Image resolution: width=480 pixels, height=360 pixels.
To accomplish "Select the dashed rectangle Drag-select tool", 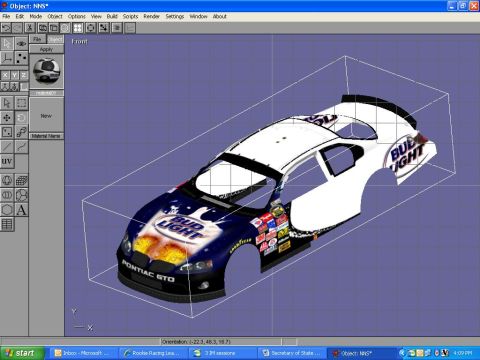I will (21, 103).
